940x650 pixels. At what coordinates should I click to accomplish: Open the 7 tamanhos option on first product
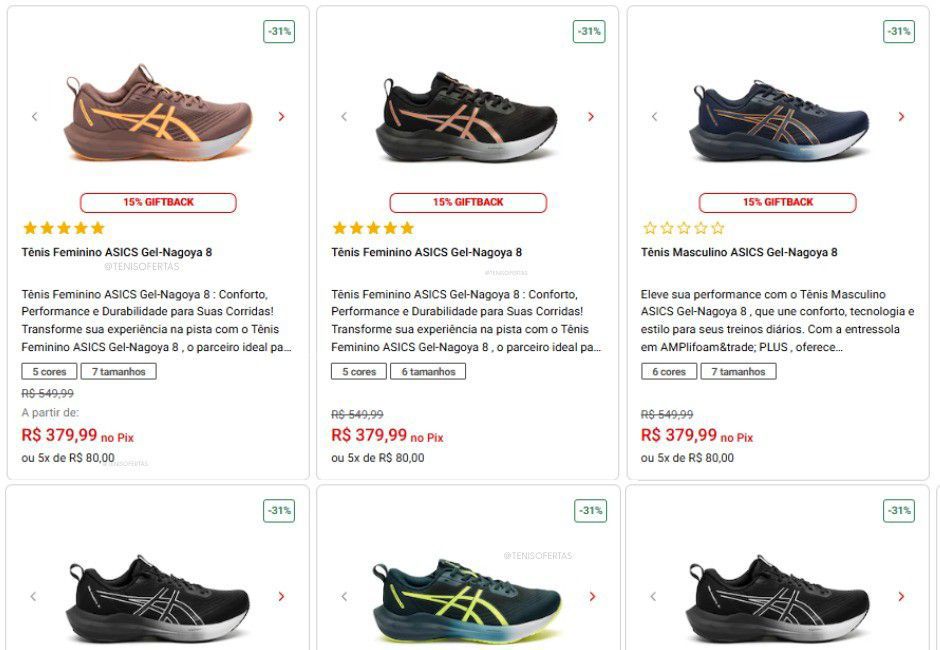click(119, 372)
